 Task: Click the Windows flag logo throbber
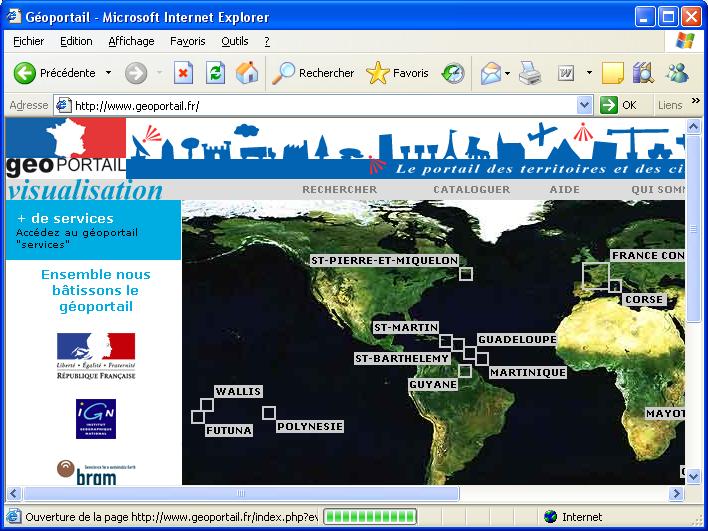(x=685, y=41)
